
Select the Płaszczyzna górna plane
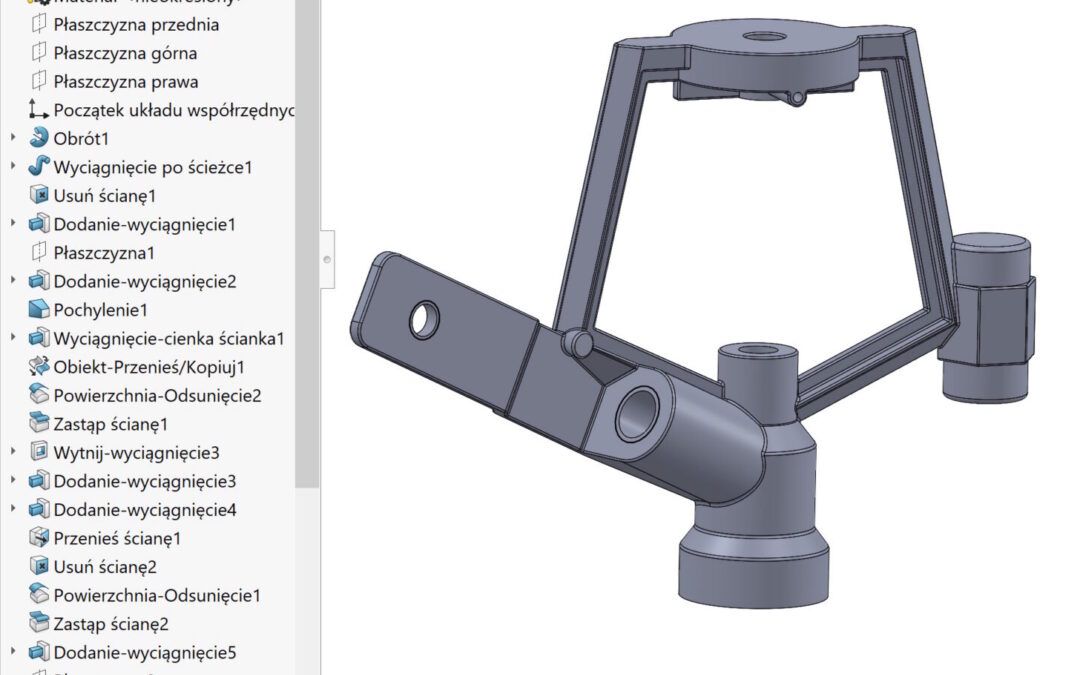[125, 53]
